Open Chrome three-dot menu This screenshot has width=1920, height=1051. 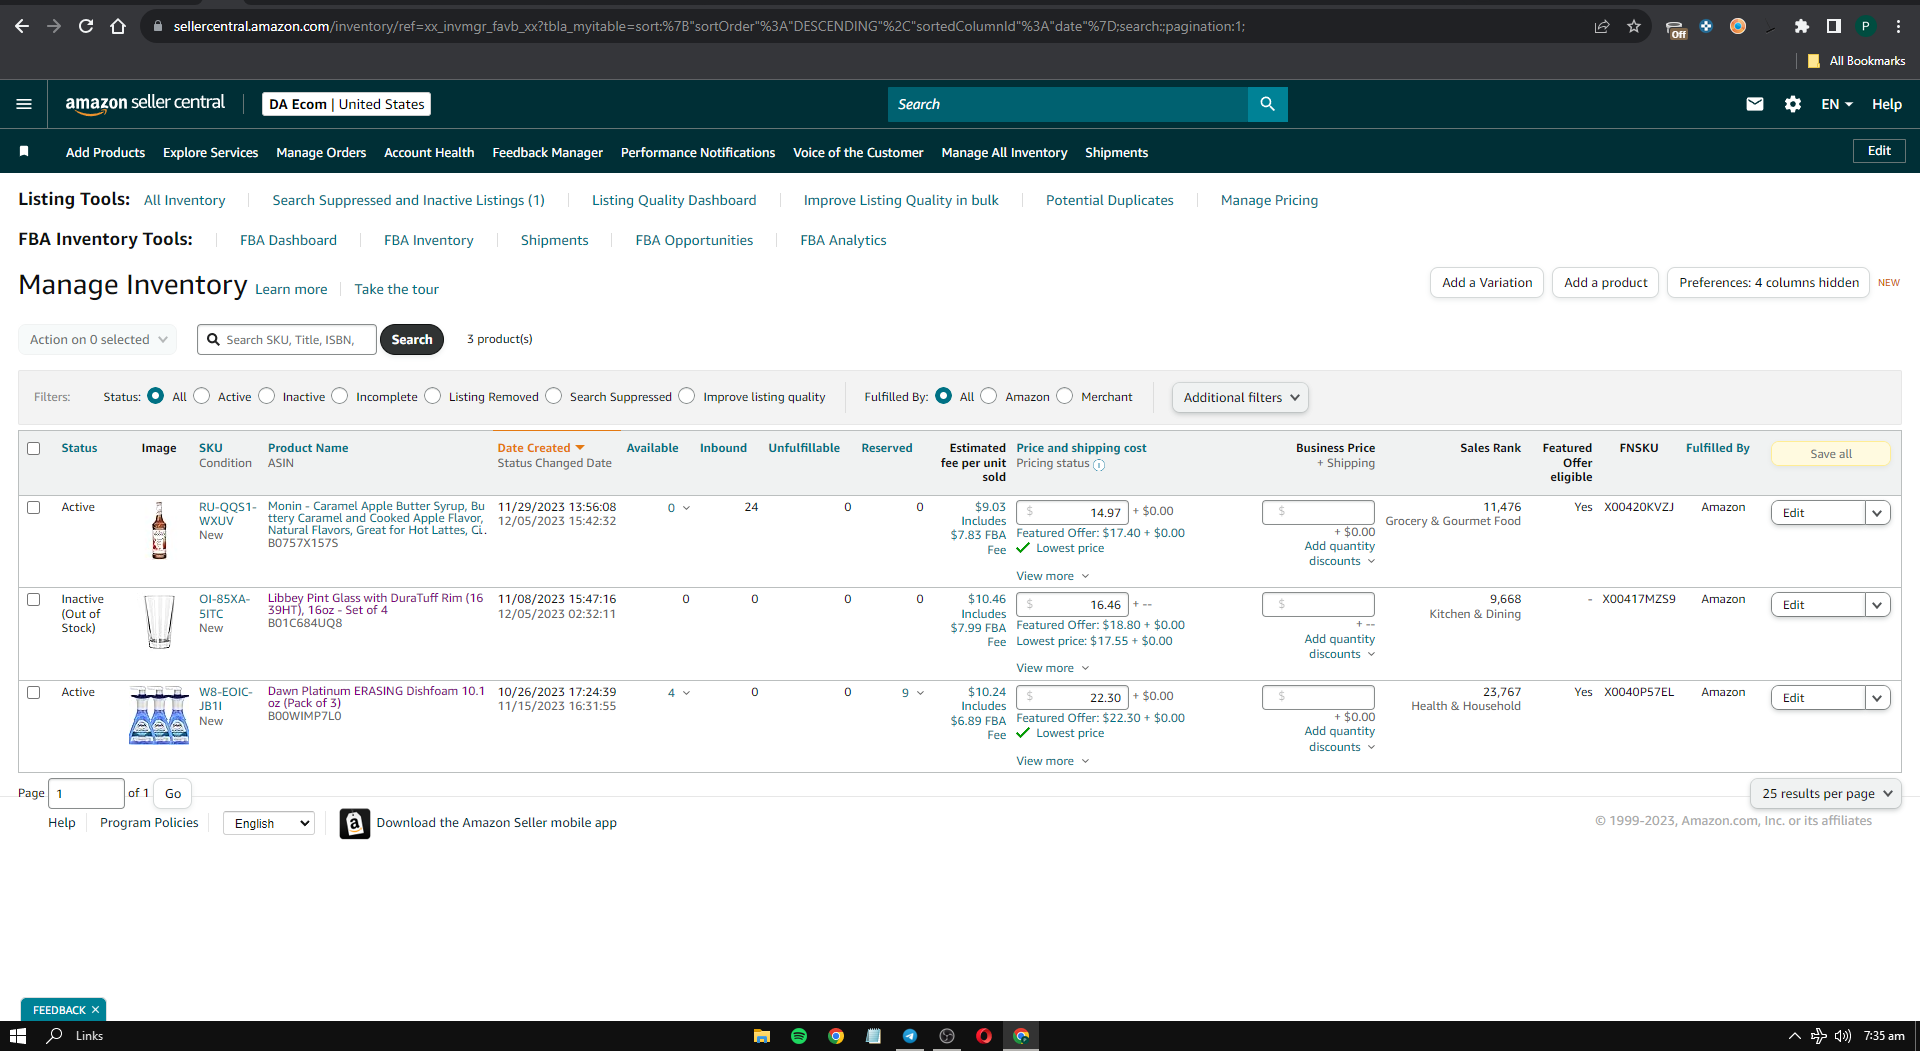1898,26
